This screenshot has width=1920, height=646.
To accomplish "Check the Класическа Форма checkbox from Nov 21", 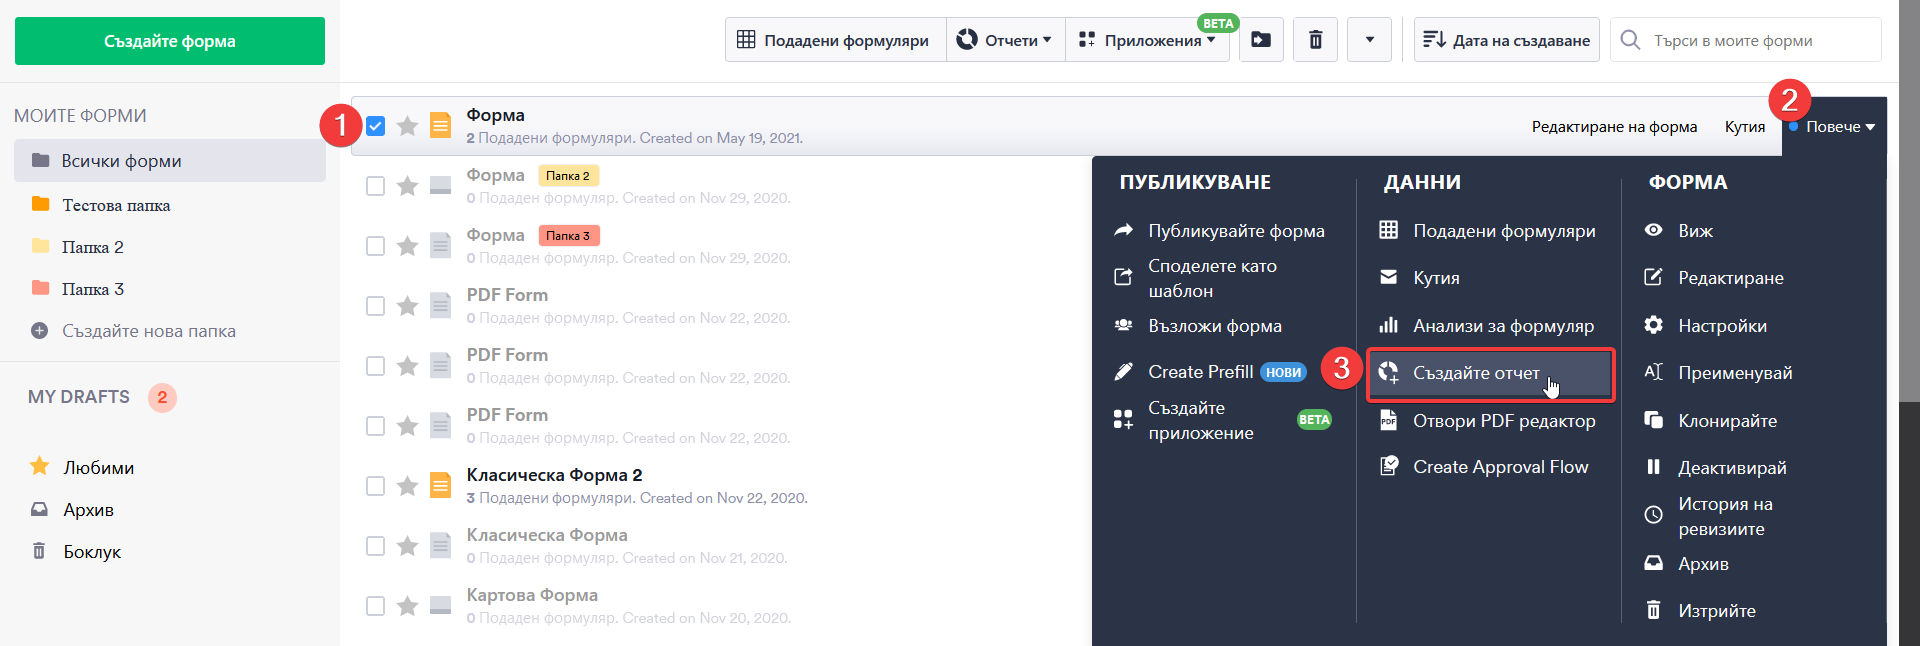I will [x=375, y=546].
